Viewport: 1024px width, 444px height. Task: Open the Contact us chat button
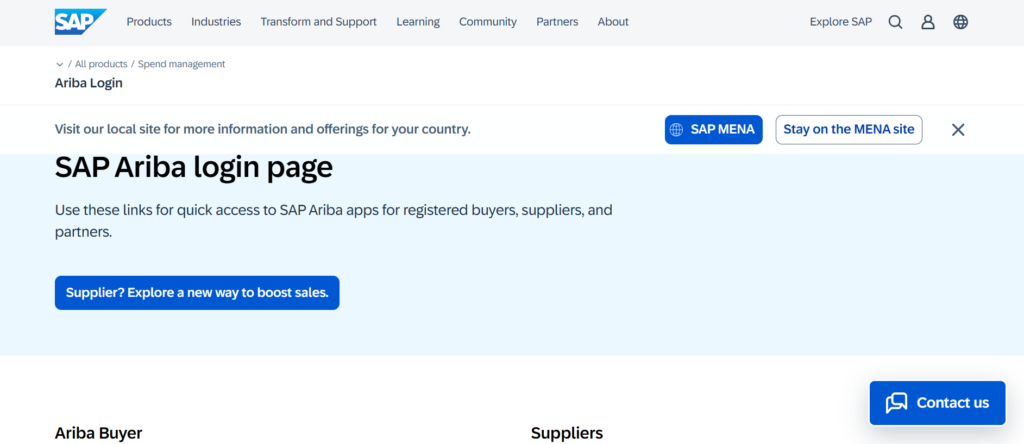(x=937, y=402)
